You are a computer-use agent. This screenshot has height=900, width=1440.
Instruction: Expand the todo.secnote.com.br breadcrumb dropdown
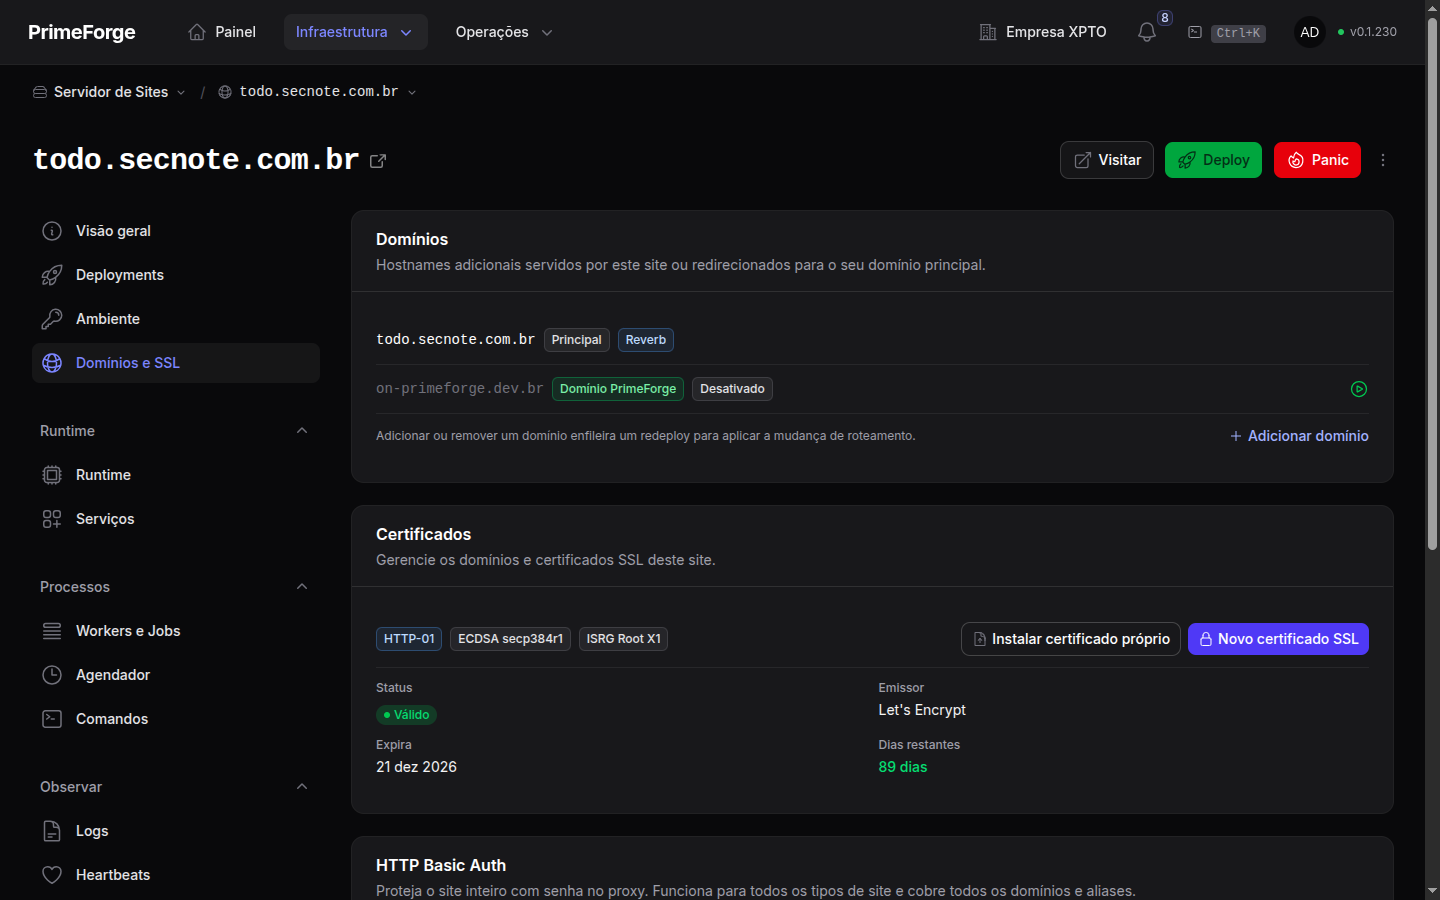(x=318, y=92)
